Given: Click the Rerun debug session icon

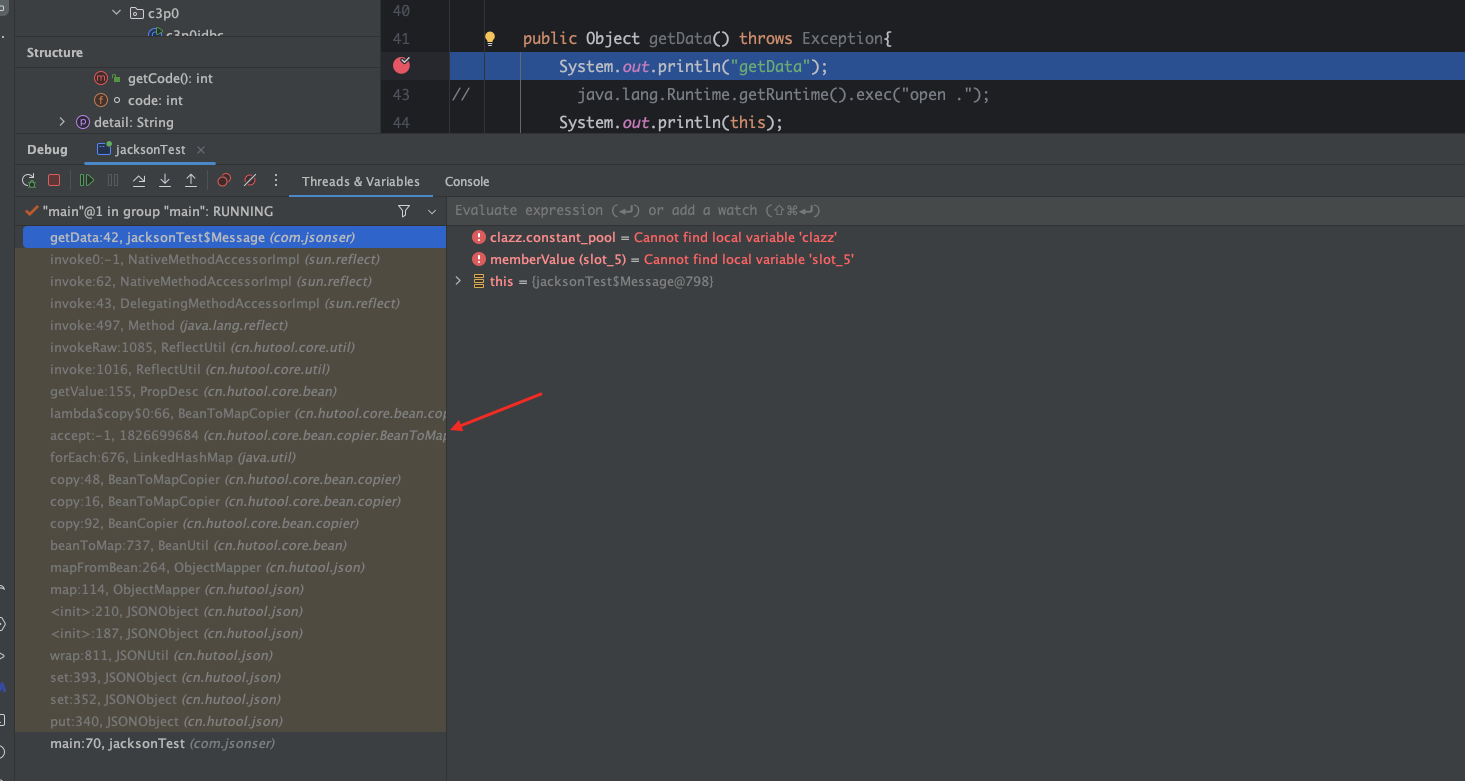Looking at the screenshot, I should 29,181.
